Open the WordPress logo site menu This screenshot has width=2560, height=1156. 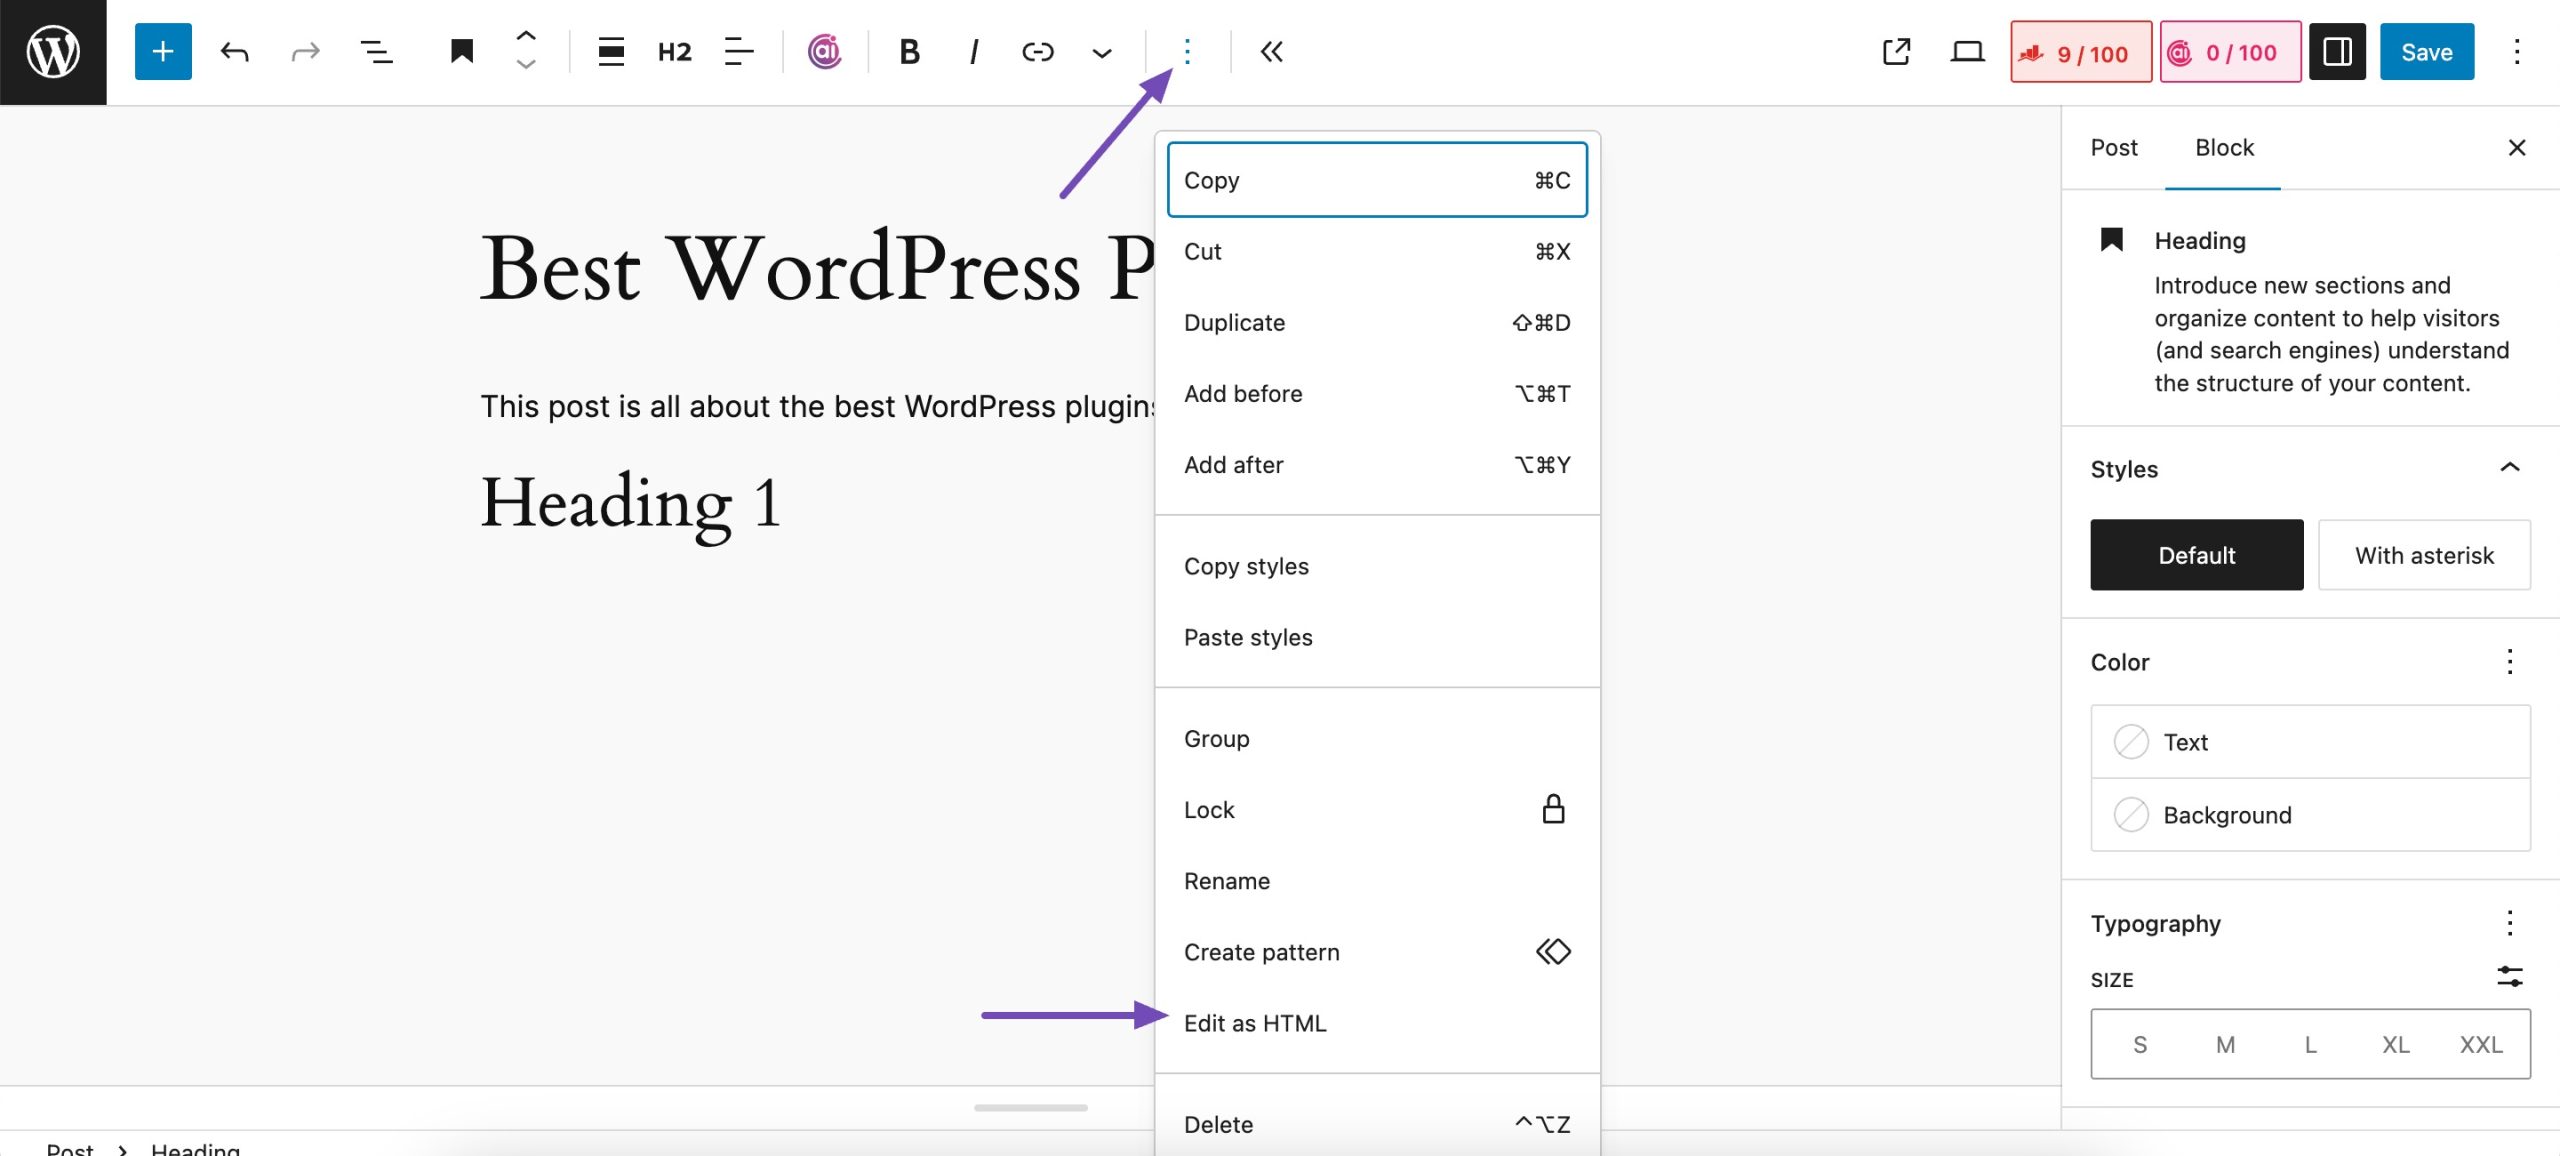point(53,52)
